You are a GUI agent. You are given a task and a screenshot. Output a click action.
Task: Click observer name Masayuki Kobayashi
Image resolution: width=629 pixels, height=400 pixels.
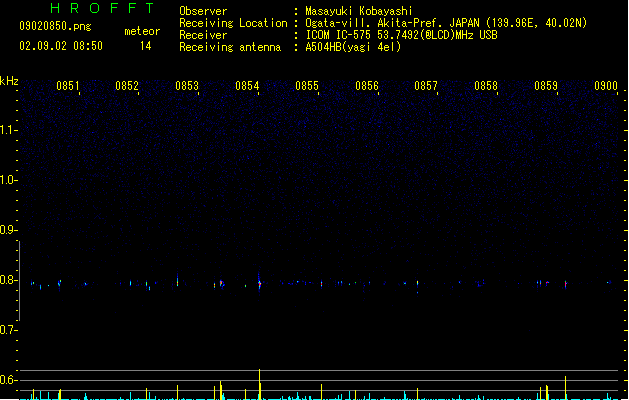tap(359, 11)
